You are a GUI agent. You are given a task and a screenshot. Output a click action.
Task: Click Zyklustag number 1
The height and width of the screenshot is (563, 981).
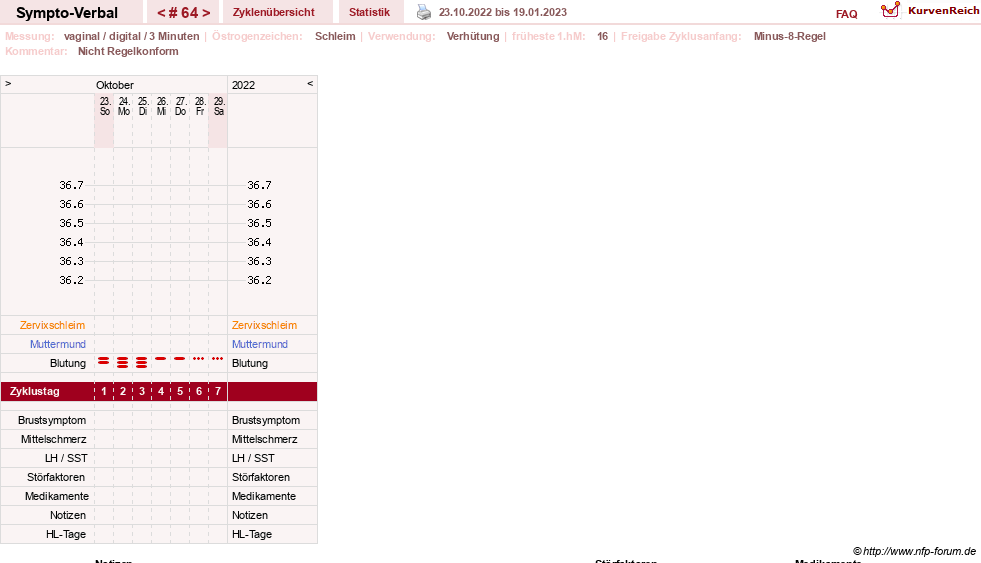(x=104, y=392)
